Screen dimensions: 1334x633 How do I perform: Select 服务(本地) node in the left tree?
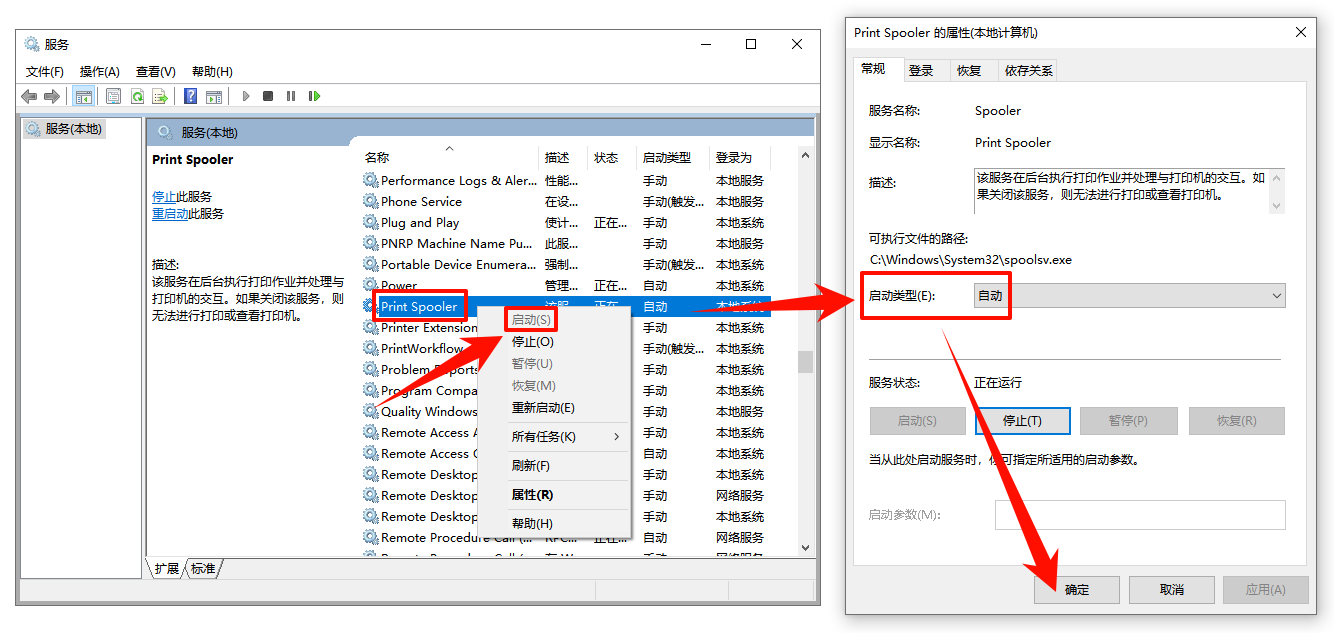coord(64,129)
